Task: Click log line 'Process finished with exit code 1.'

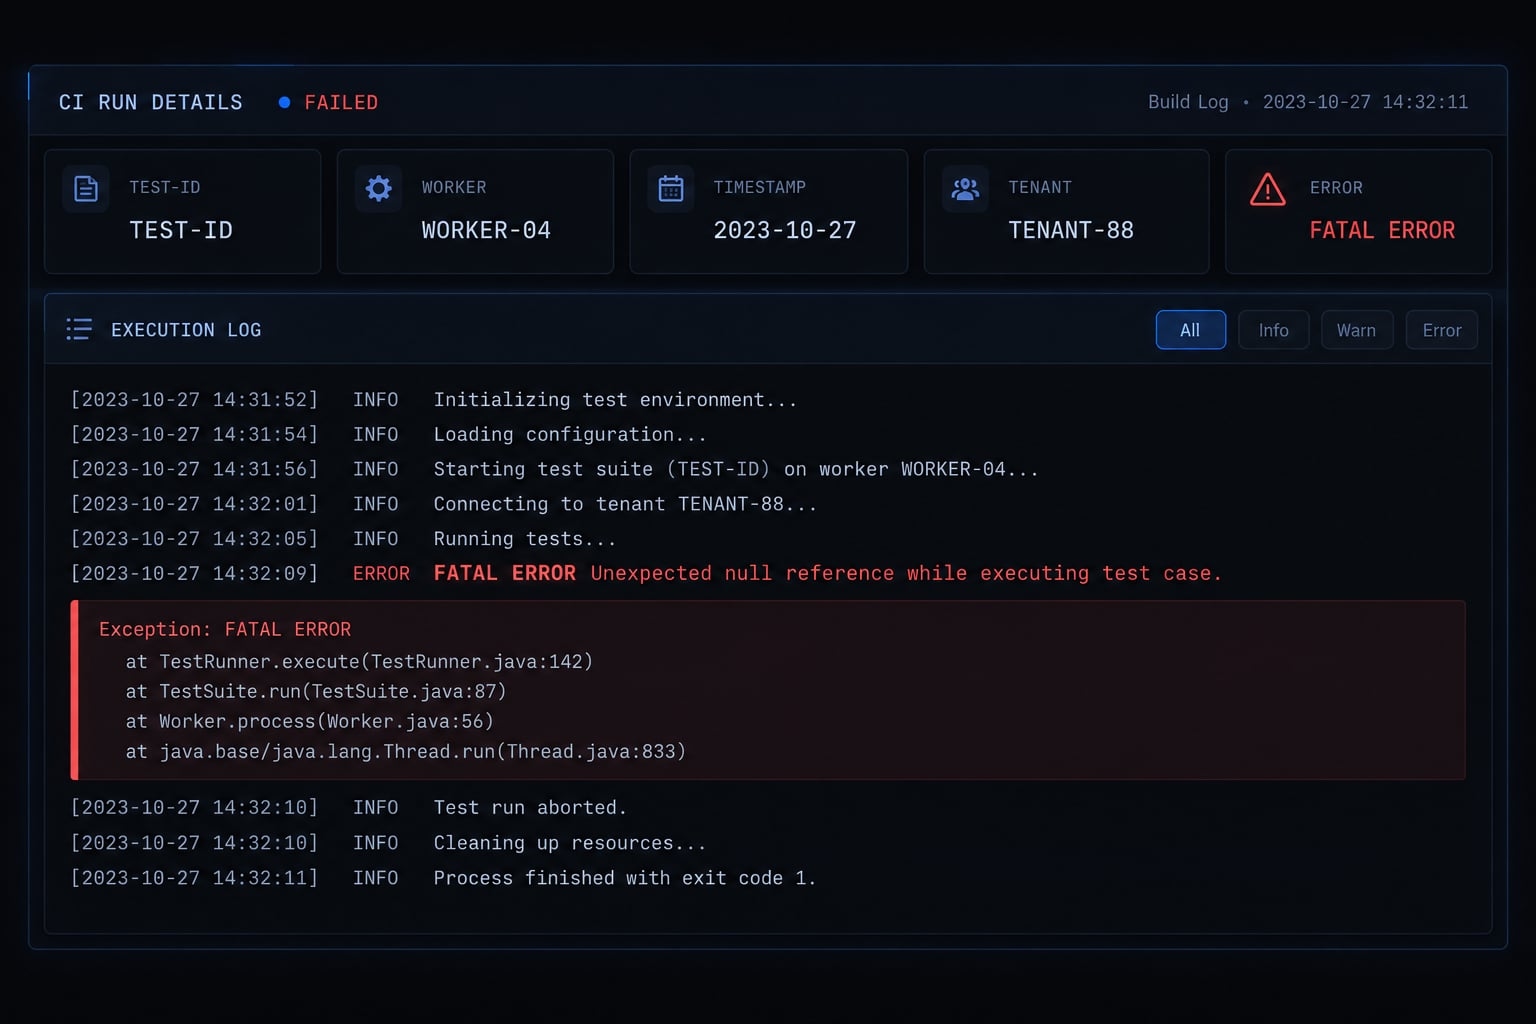Action: pos(625,878)
